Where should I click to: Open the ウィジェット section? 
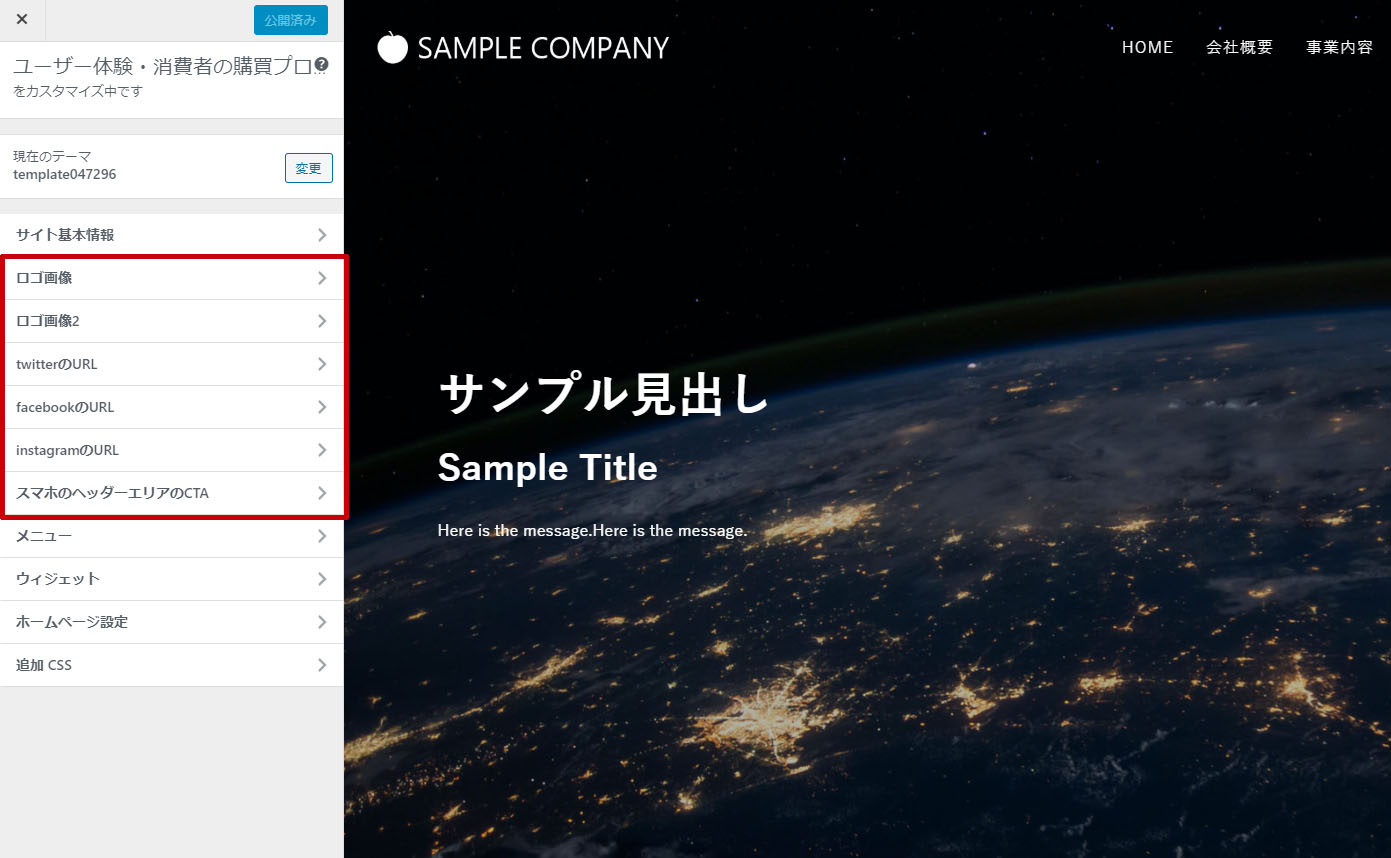click(172, 579)
